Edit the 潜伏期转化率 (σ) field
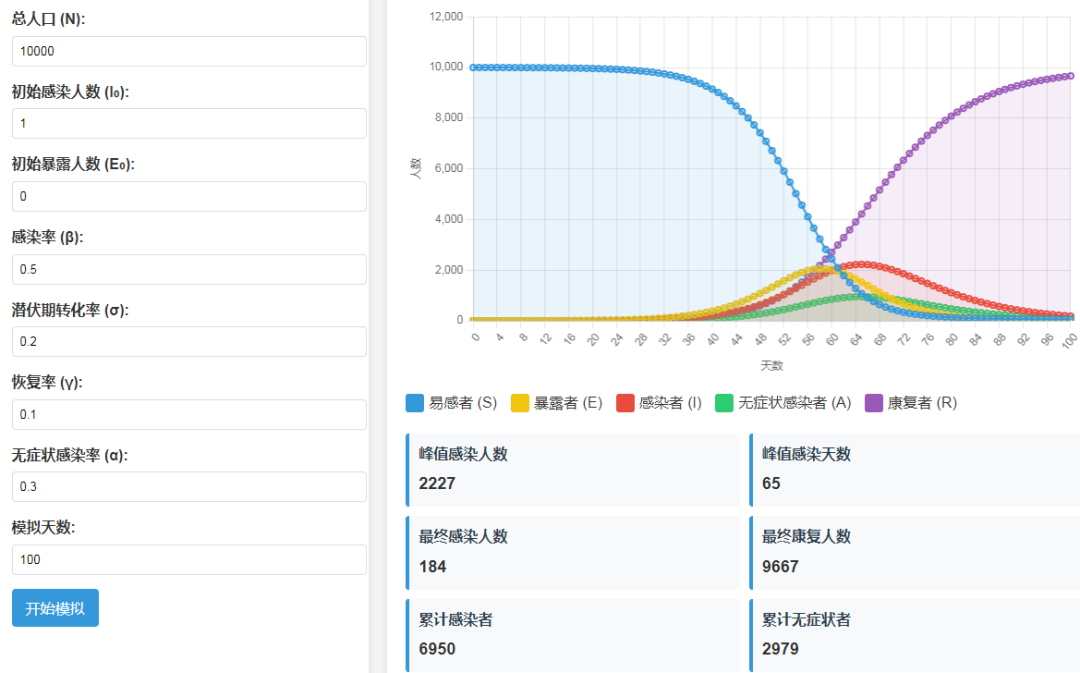 (x=189, y=342)
